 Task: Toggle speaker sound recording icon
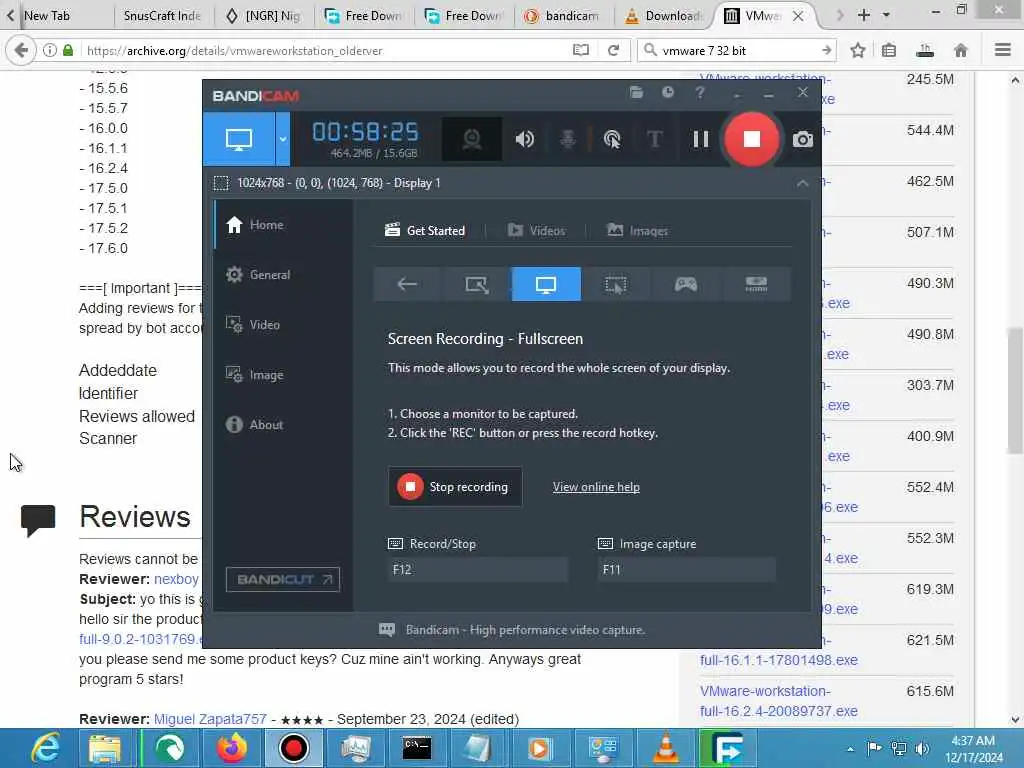click(524, 138)
